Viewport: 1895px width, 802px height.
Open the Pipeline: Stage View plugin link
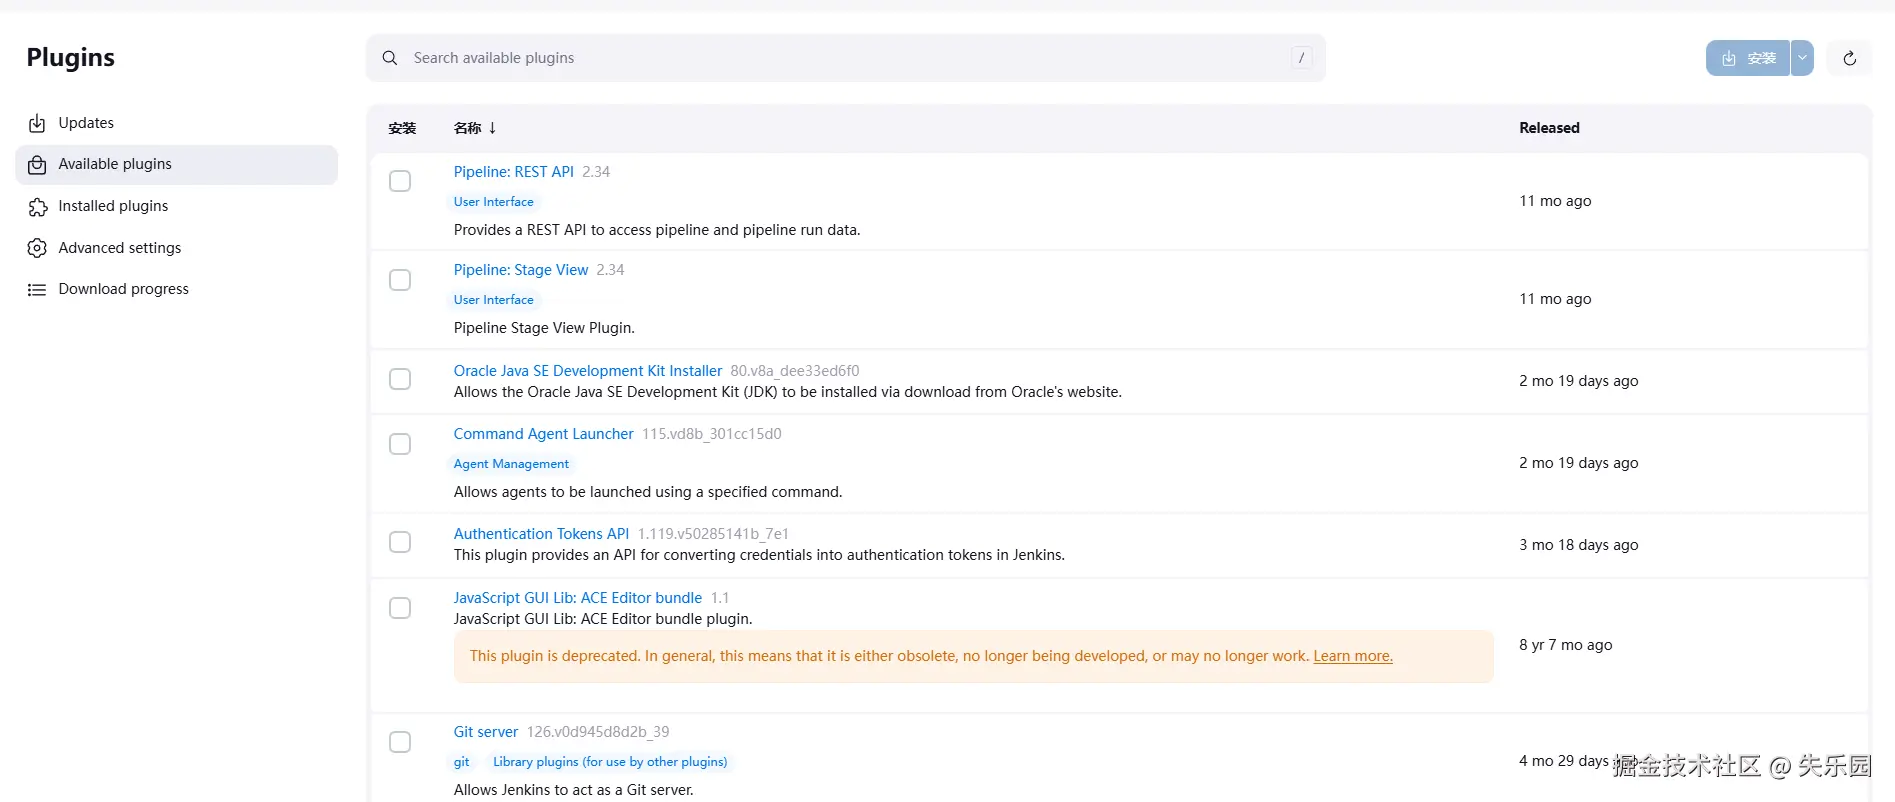521,270
